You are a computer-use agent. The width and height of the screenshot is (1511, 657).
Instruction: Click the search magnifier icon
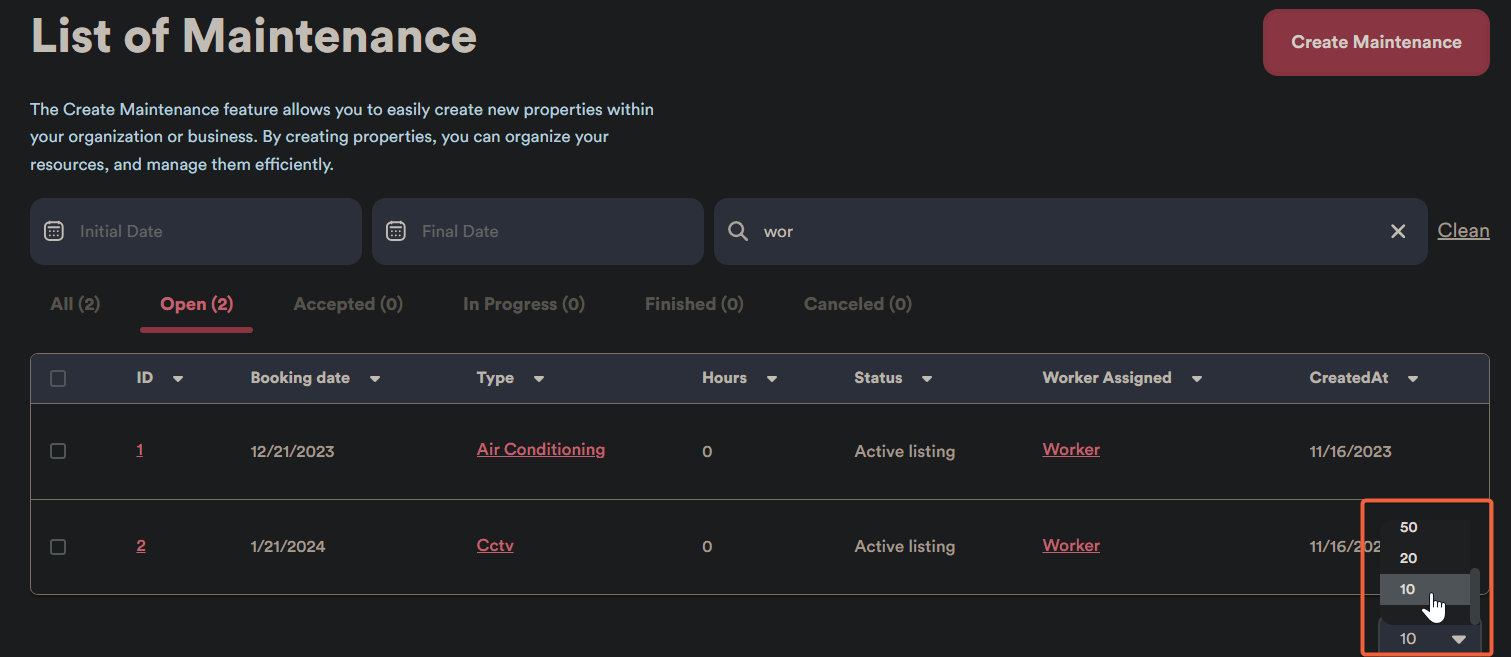[738, 231]
